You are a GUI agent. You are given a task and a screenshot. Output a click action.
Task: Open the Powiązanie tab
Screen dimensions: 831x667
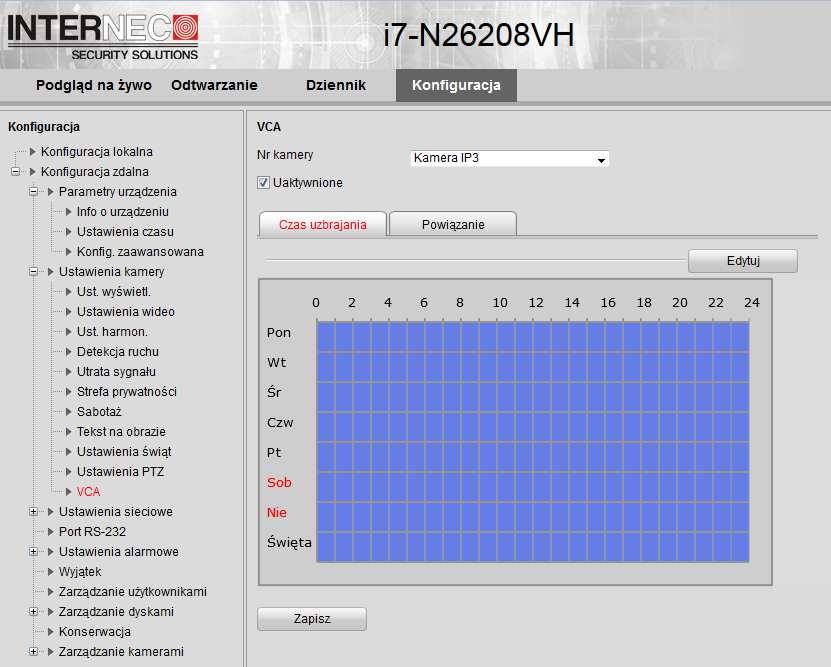453,224
